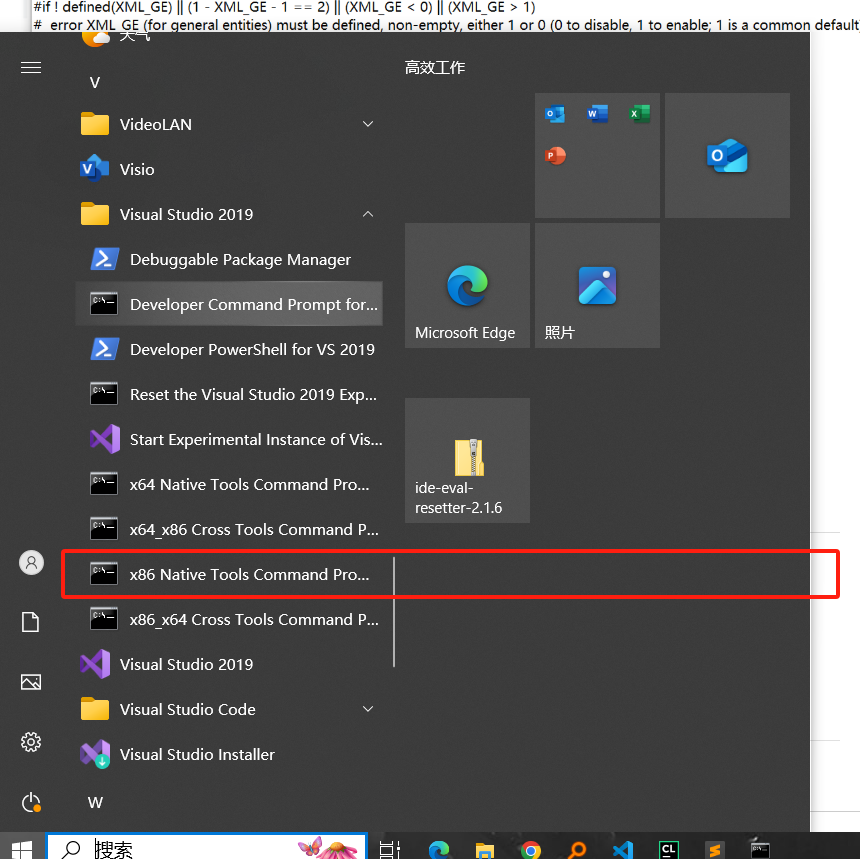Open Developer PowerShell for VS 2019

click(x=229, y=349)
